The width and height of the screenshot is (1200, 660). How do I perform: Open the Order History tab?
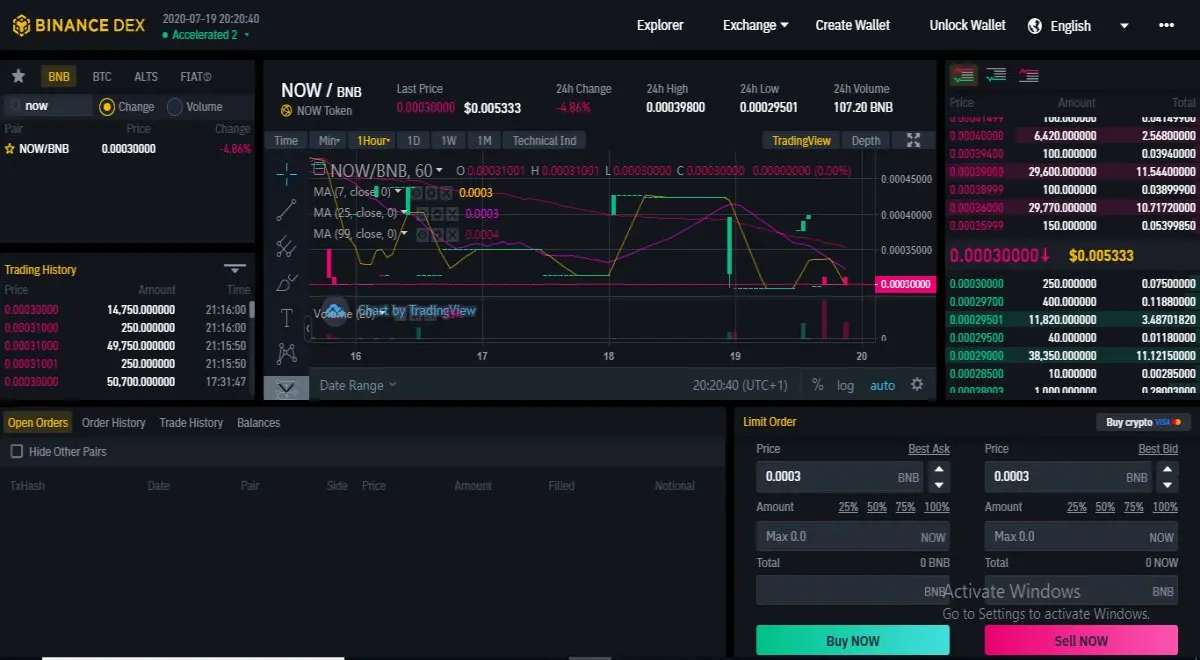(114, 423)
